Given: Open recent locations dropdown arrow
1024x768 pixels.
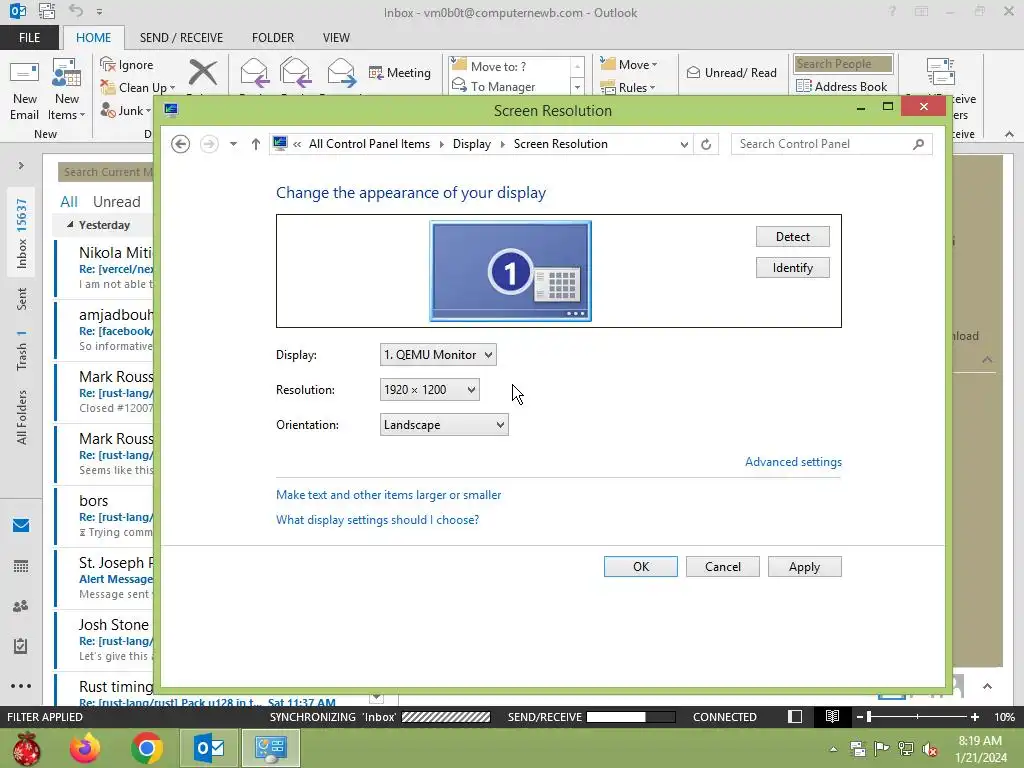Looking at the screenshot, I should tap(233, 144).
